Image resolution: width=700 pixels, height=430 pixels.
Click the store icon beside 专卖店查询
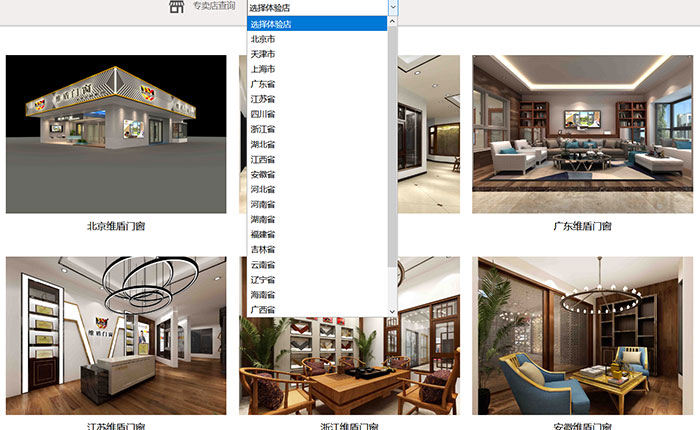[176, 8]
